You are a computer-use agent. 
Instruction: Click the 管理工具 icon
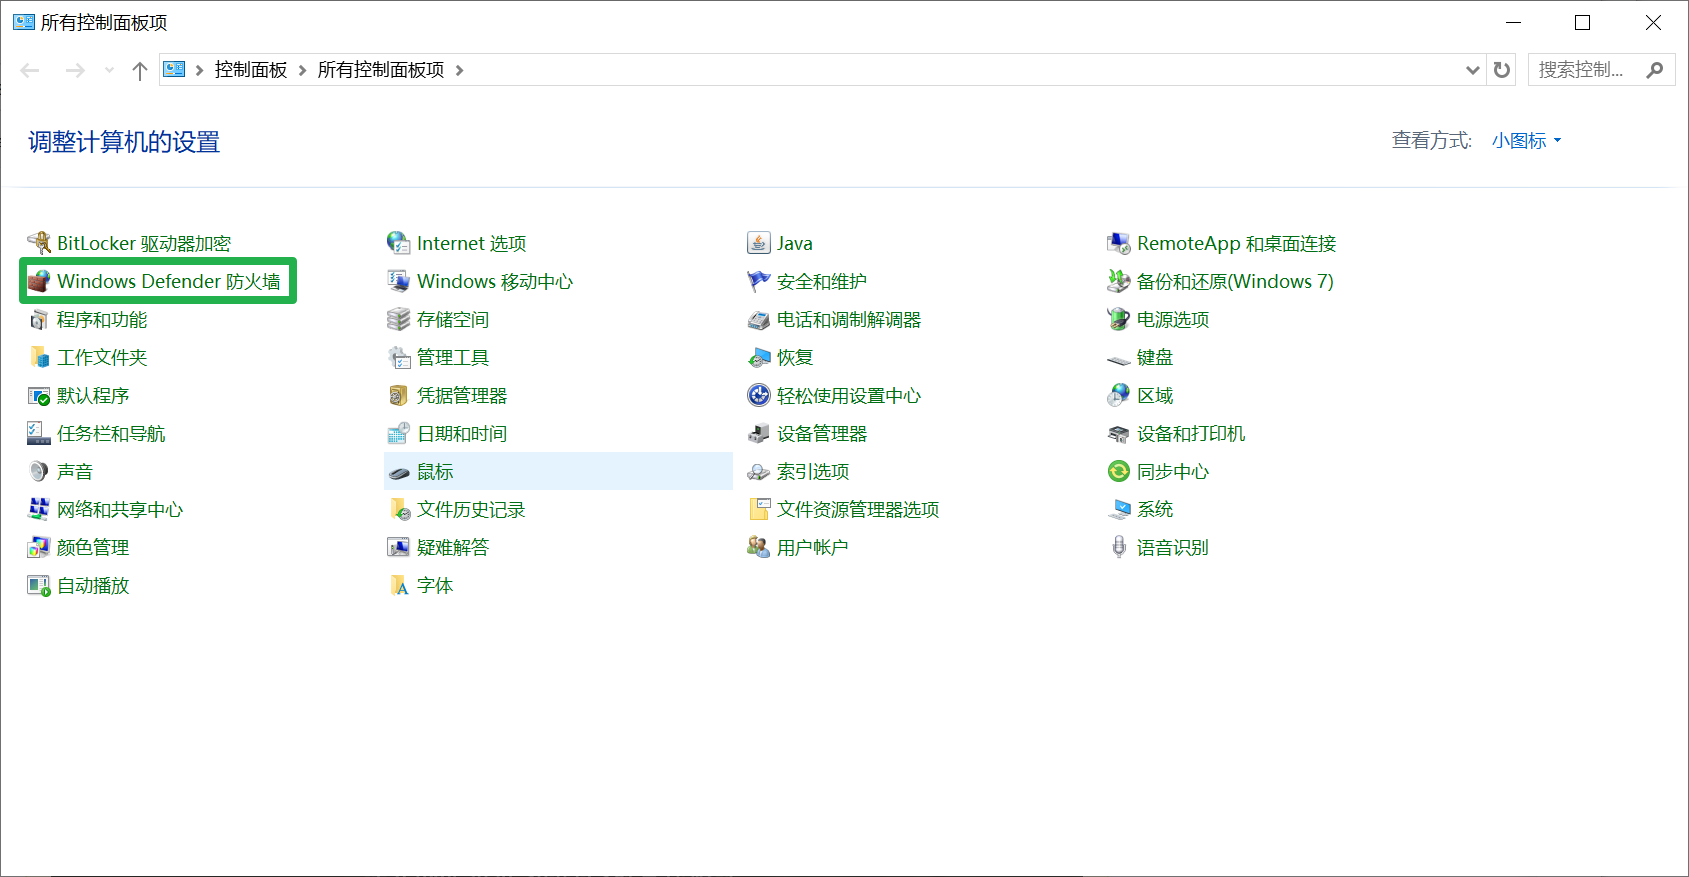point(399,357)
